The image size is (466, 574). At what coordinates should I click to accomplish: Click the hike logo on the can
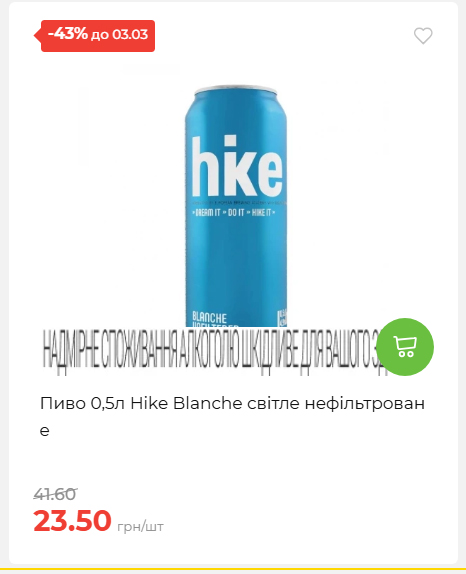click(237, 167)
